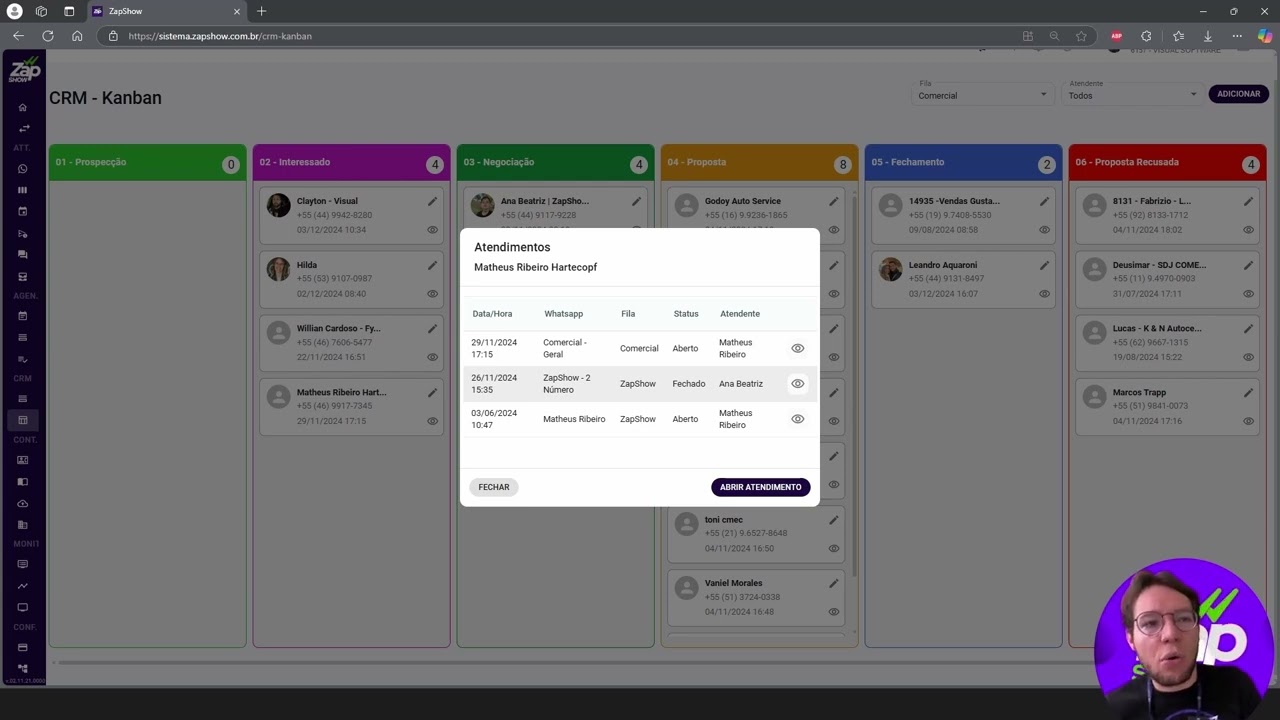Click the 03 - Negociação column header

555,162
